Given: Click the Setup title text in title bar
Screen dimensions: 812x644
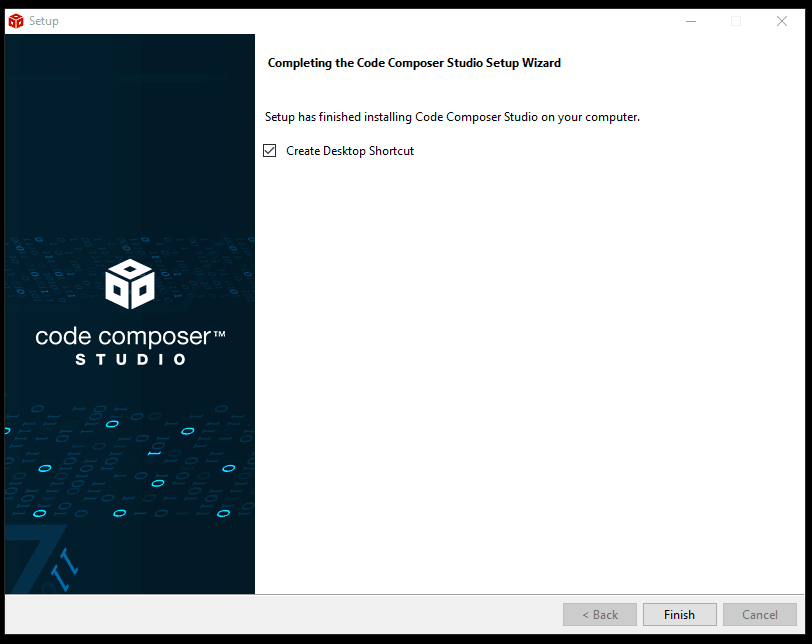Looking at the screenshot, I should pyautogui.click(x=44, y=21).
